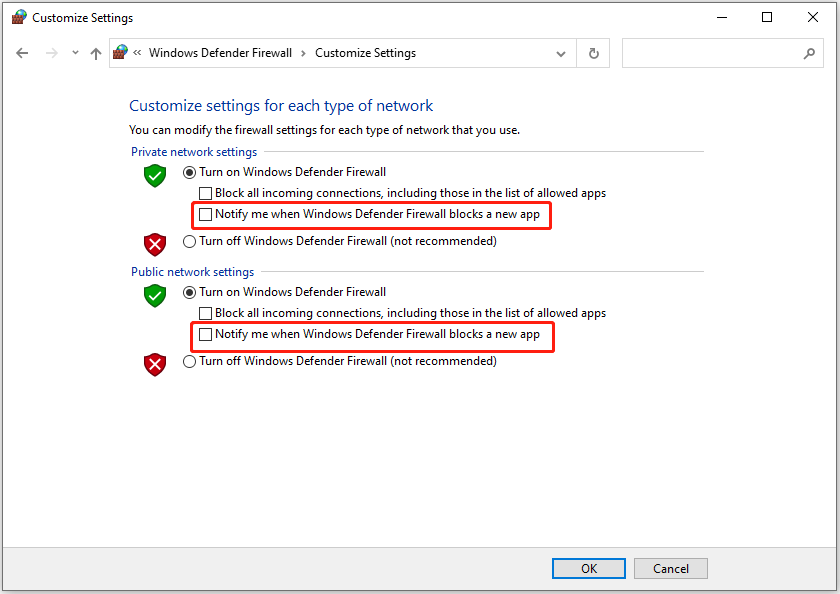This screenshot has height=594, width=840.
Task: Click 'You can modify the firewall settings' text
Action: [x=325, y=130]
